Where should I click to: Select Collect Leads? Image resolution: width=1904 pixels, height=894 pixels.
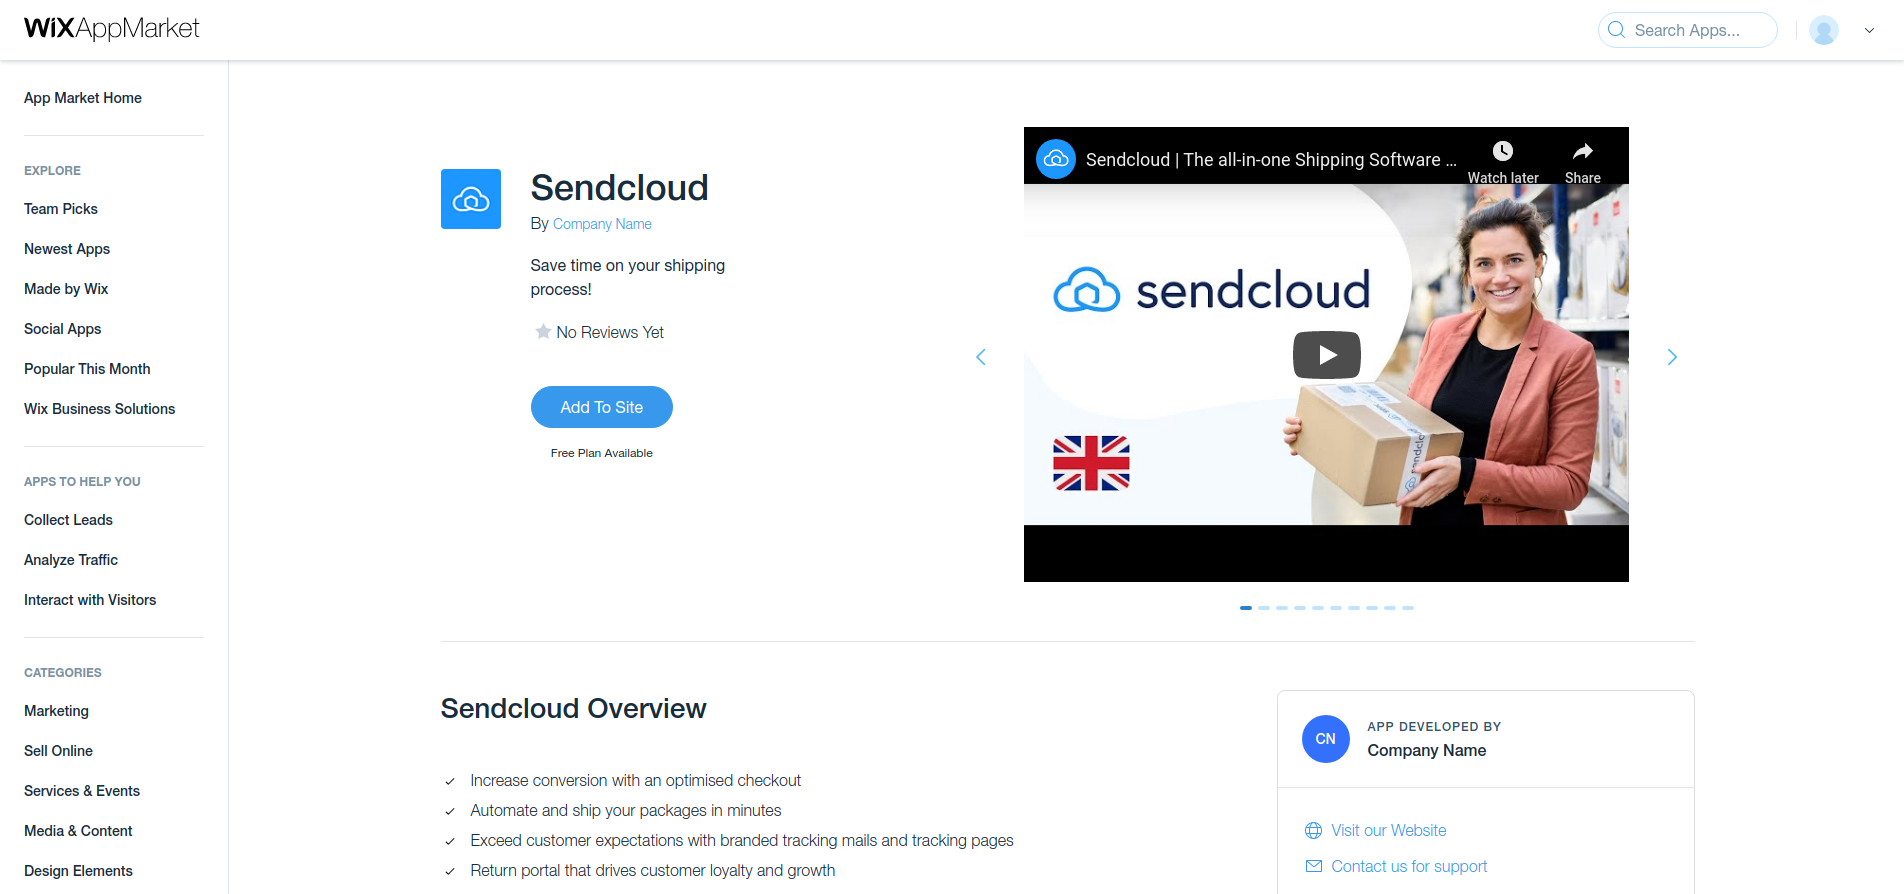pos(68,520)
